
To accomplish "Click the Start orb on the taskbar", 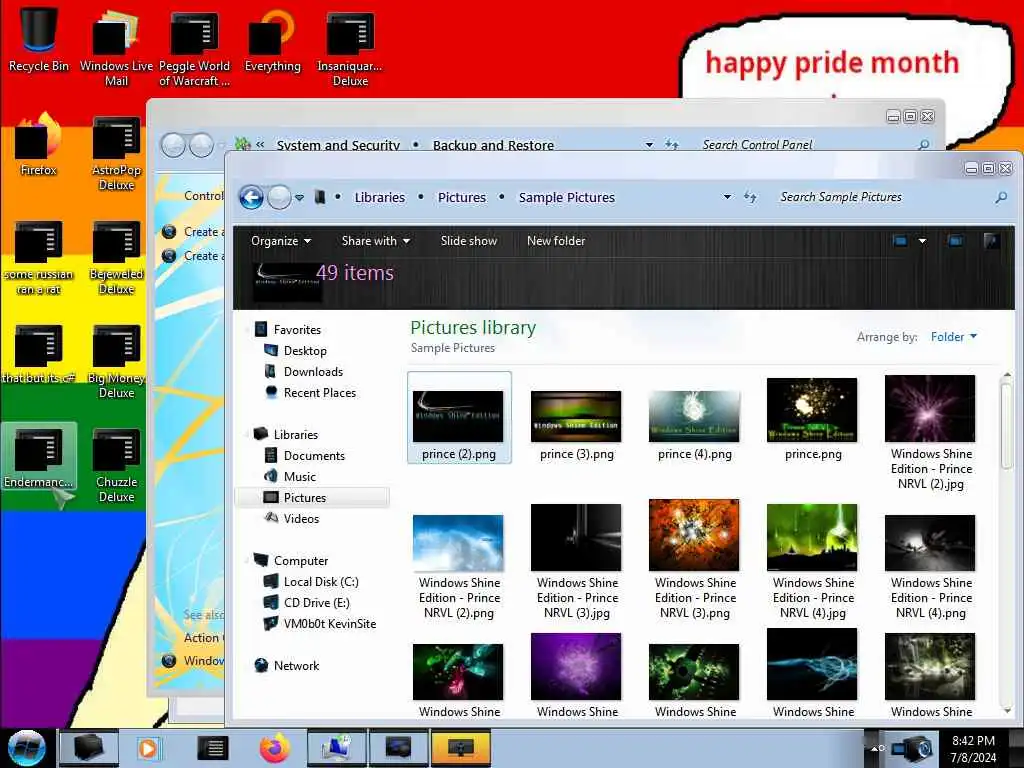I will point(26,748).
